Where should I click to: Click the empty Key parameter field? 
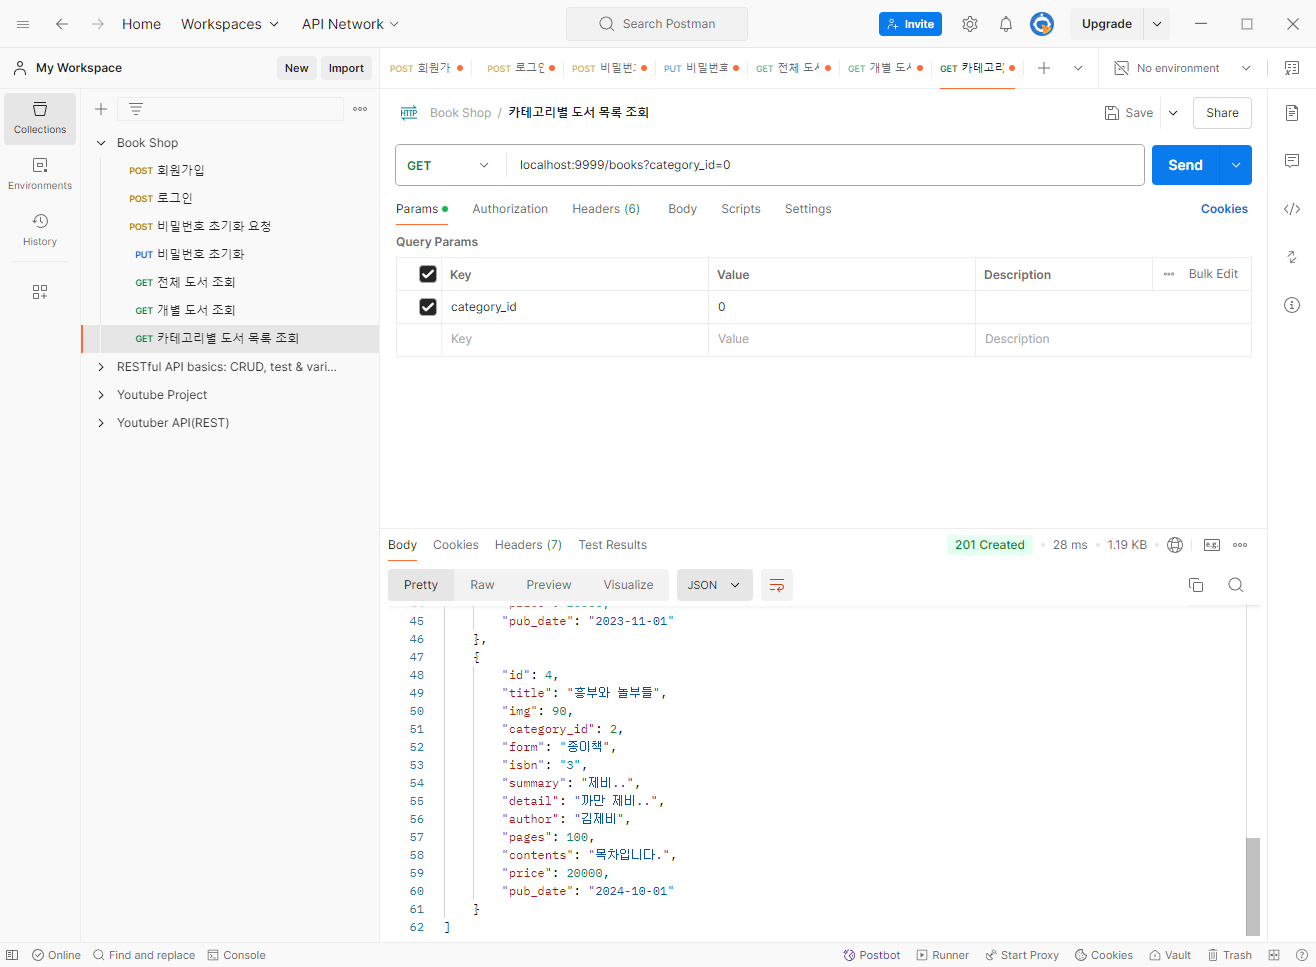(x=575, y=339)
